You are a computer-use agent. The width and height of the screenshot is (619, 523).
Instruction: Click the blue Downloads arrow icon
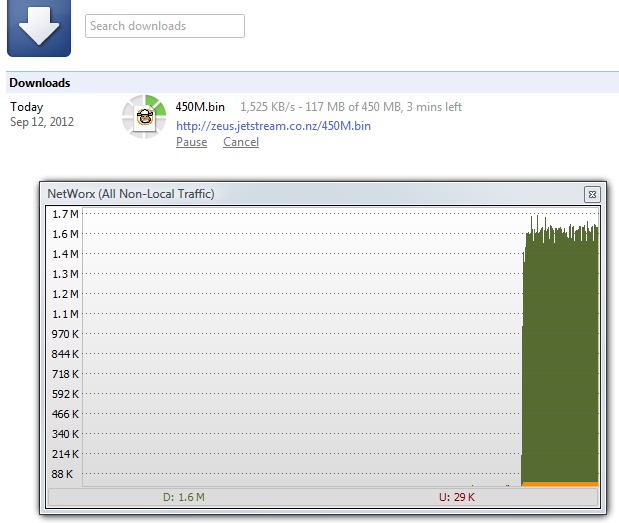point(39,27)
